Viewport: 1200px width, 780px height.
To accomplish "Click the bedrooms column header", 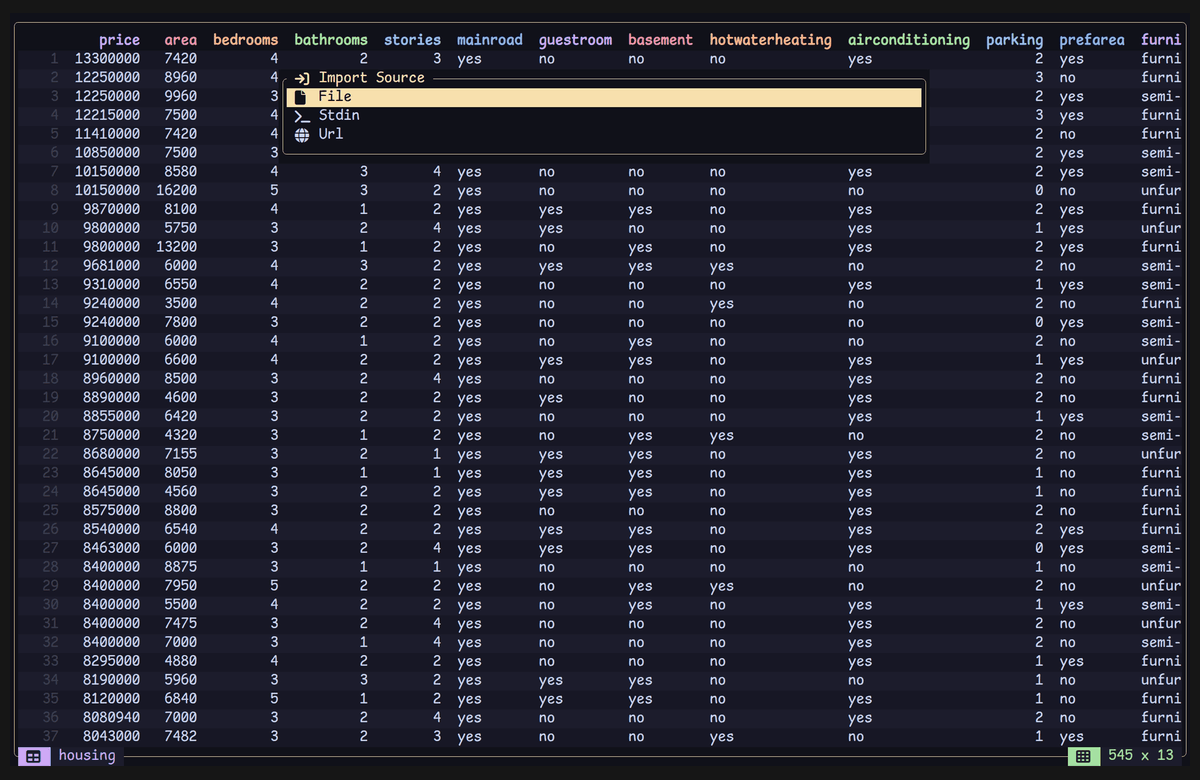I will coord(246,40).
